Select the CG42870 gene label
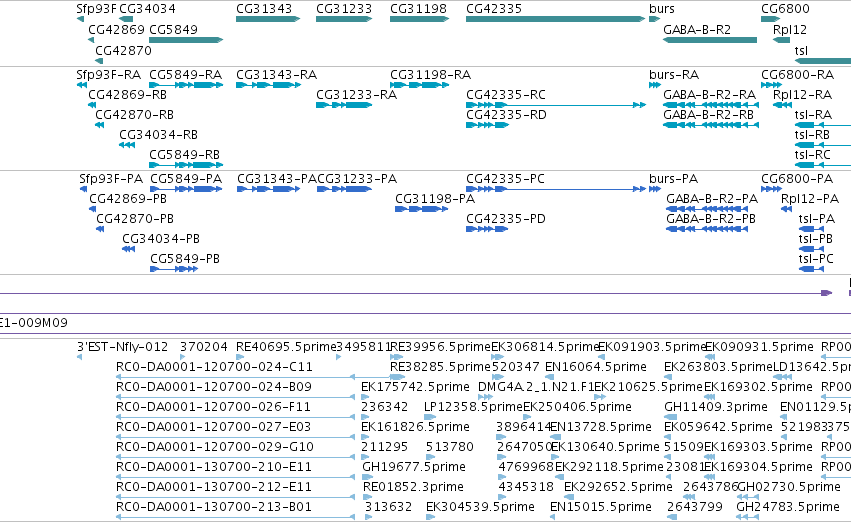The image size is (851, 522). click(123, 50)
